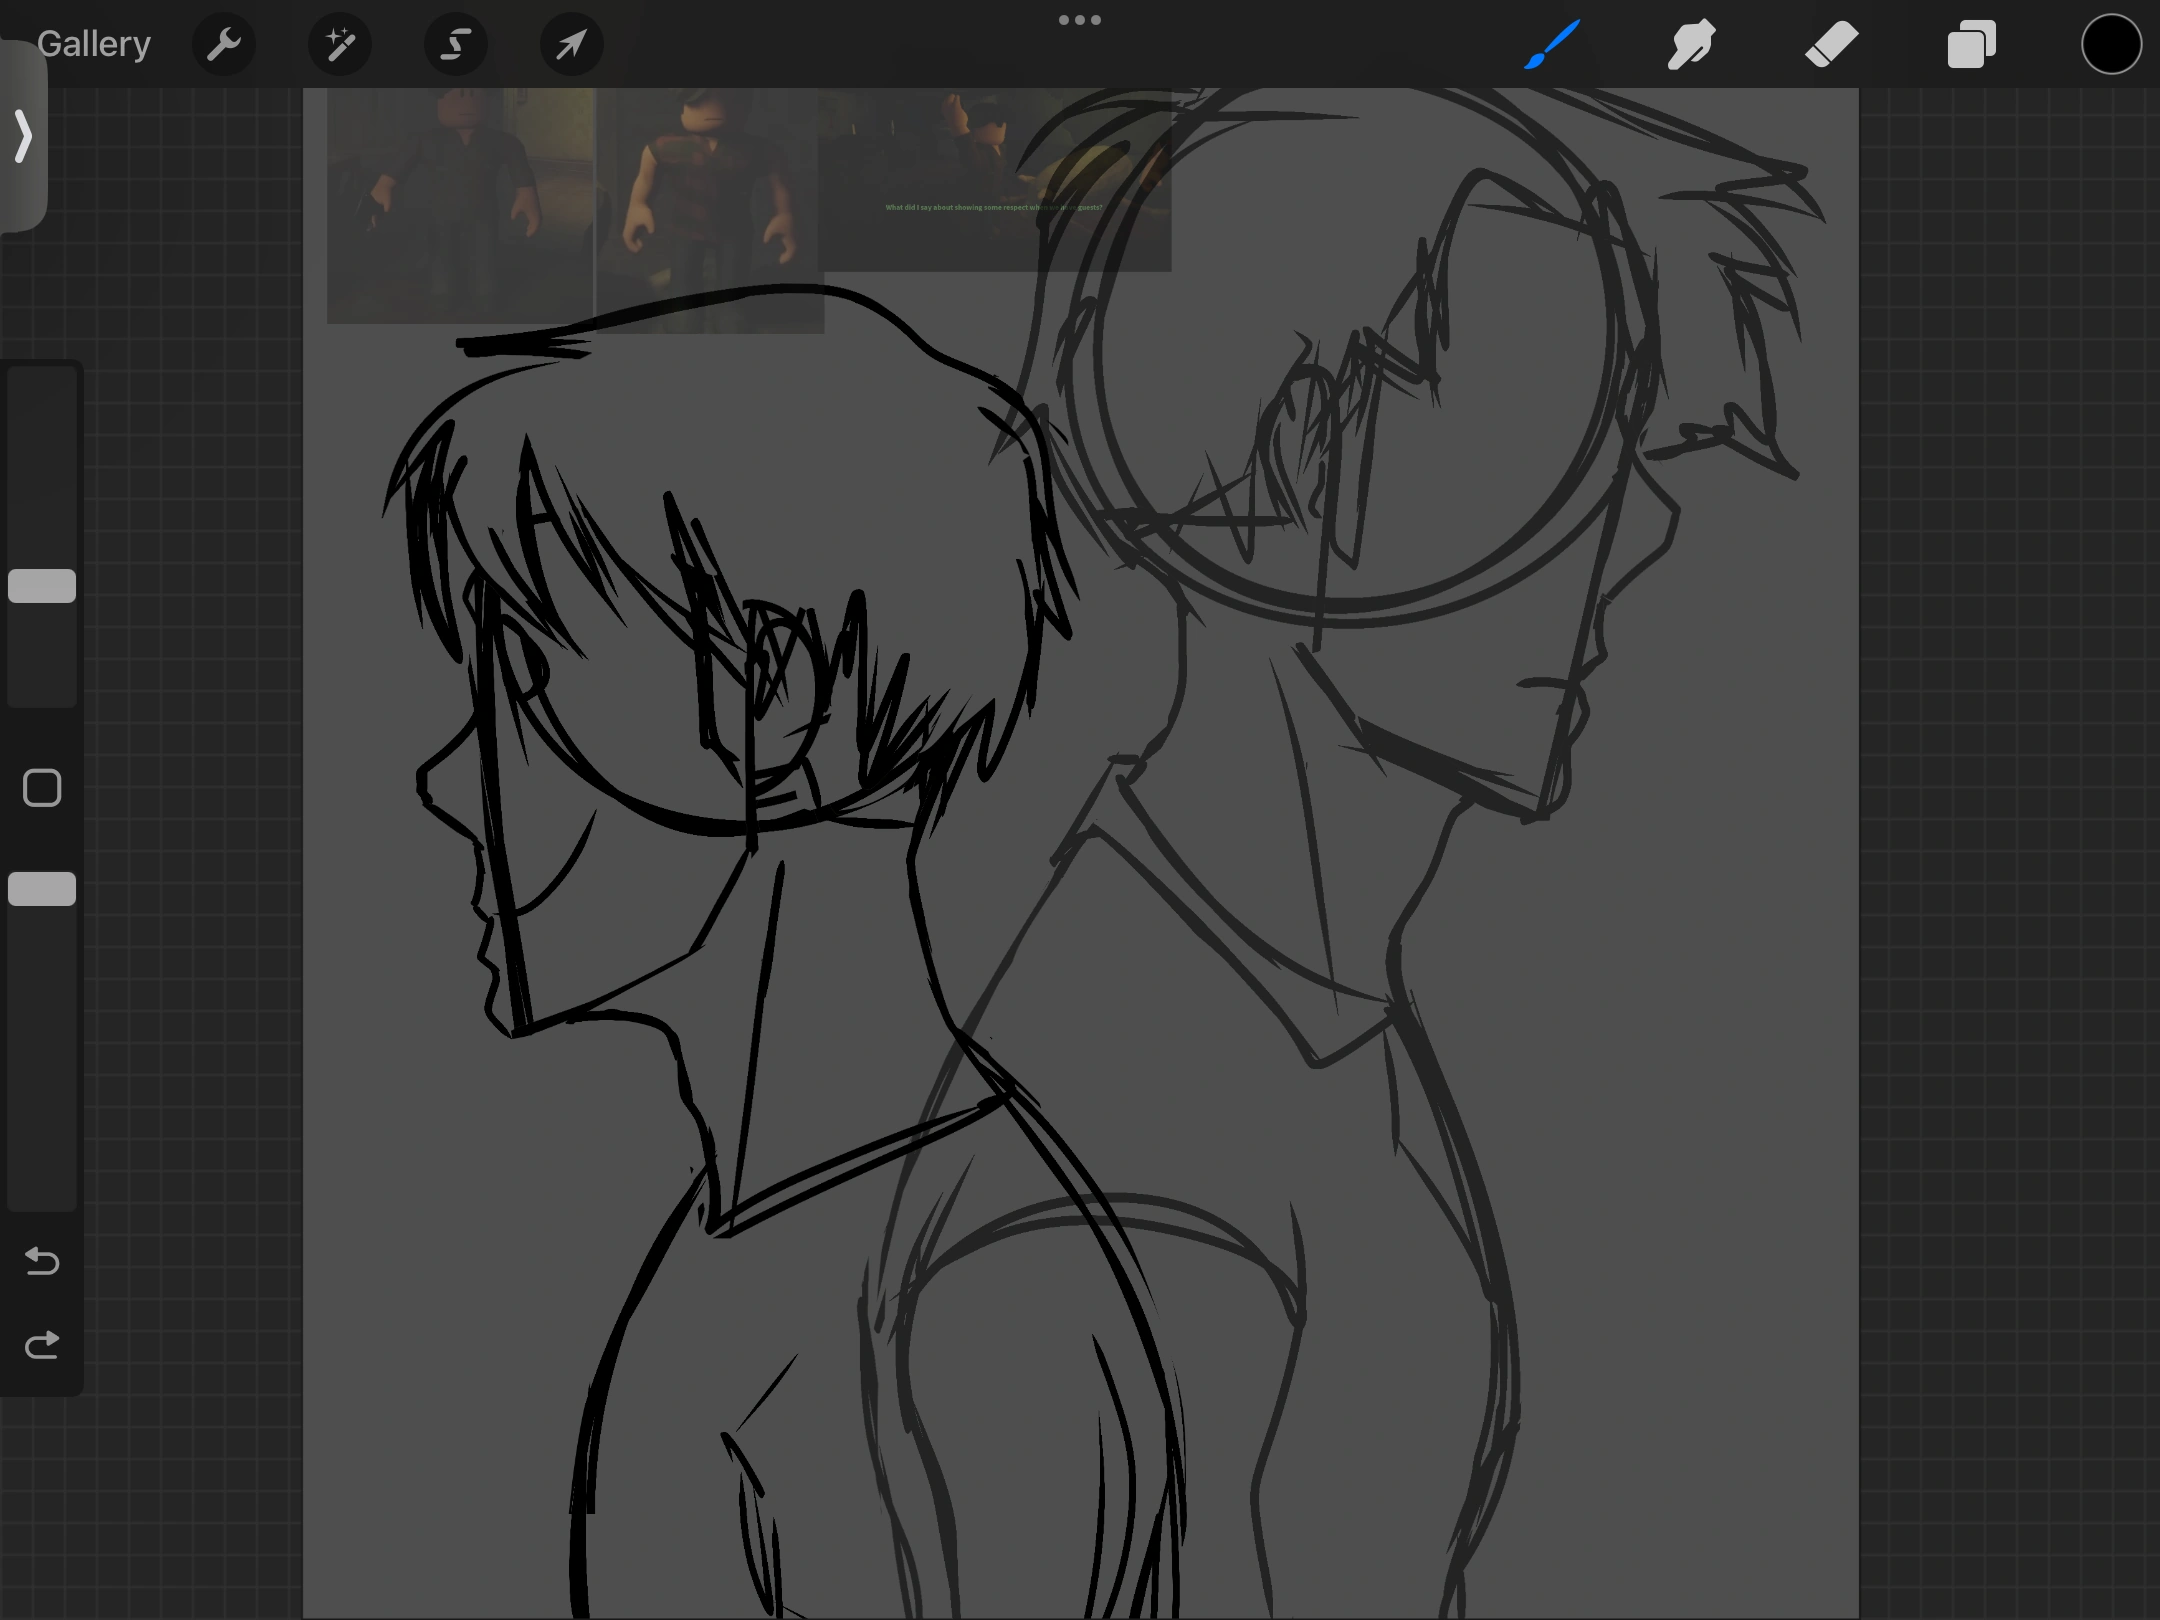The height and width of the screenshot is (1620, 2160).
Task: Expand the side panel chevron handle
Action: pos(22,135)
